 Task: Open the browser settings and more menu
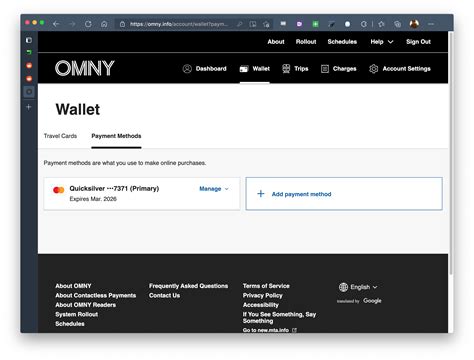click(x=431, y=24)
